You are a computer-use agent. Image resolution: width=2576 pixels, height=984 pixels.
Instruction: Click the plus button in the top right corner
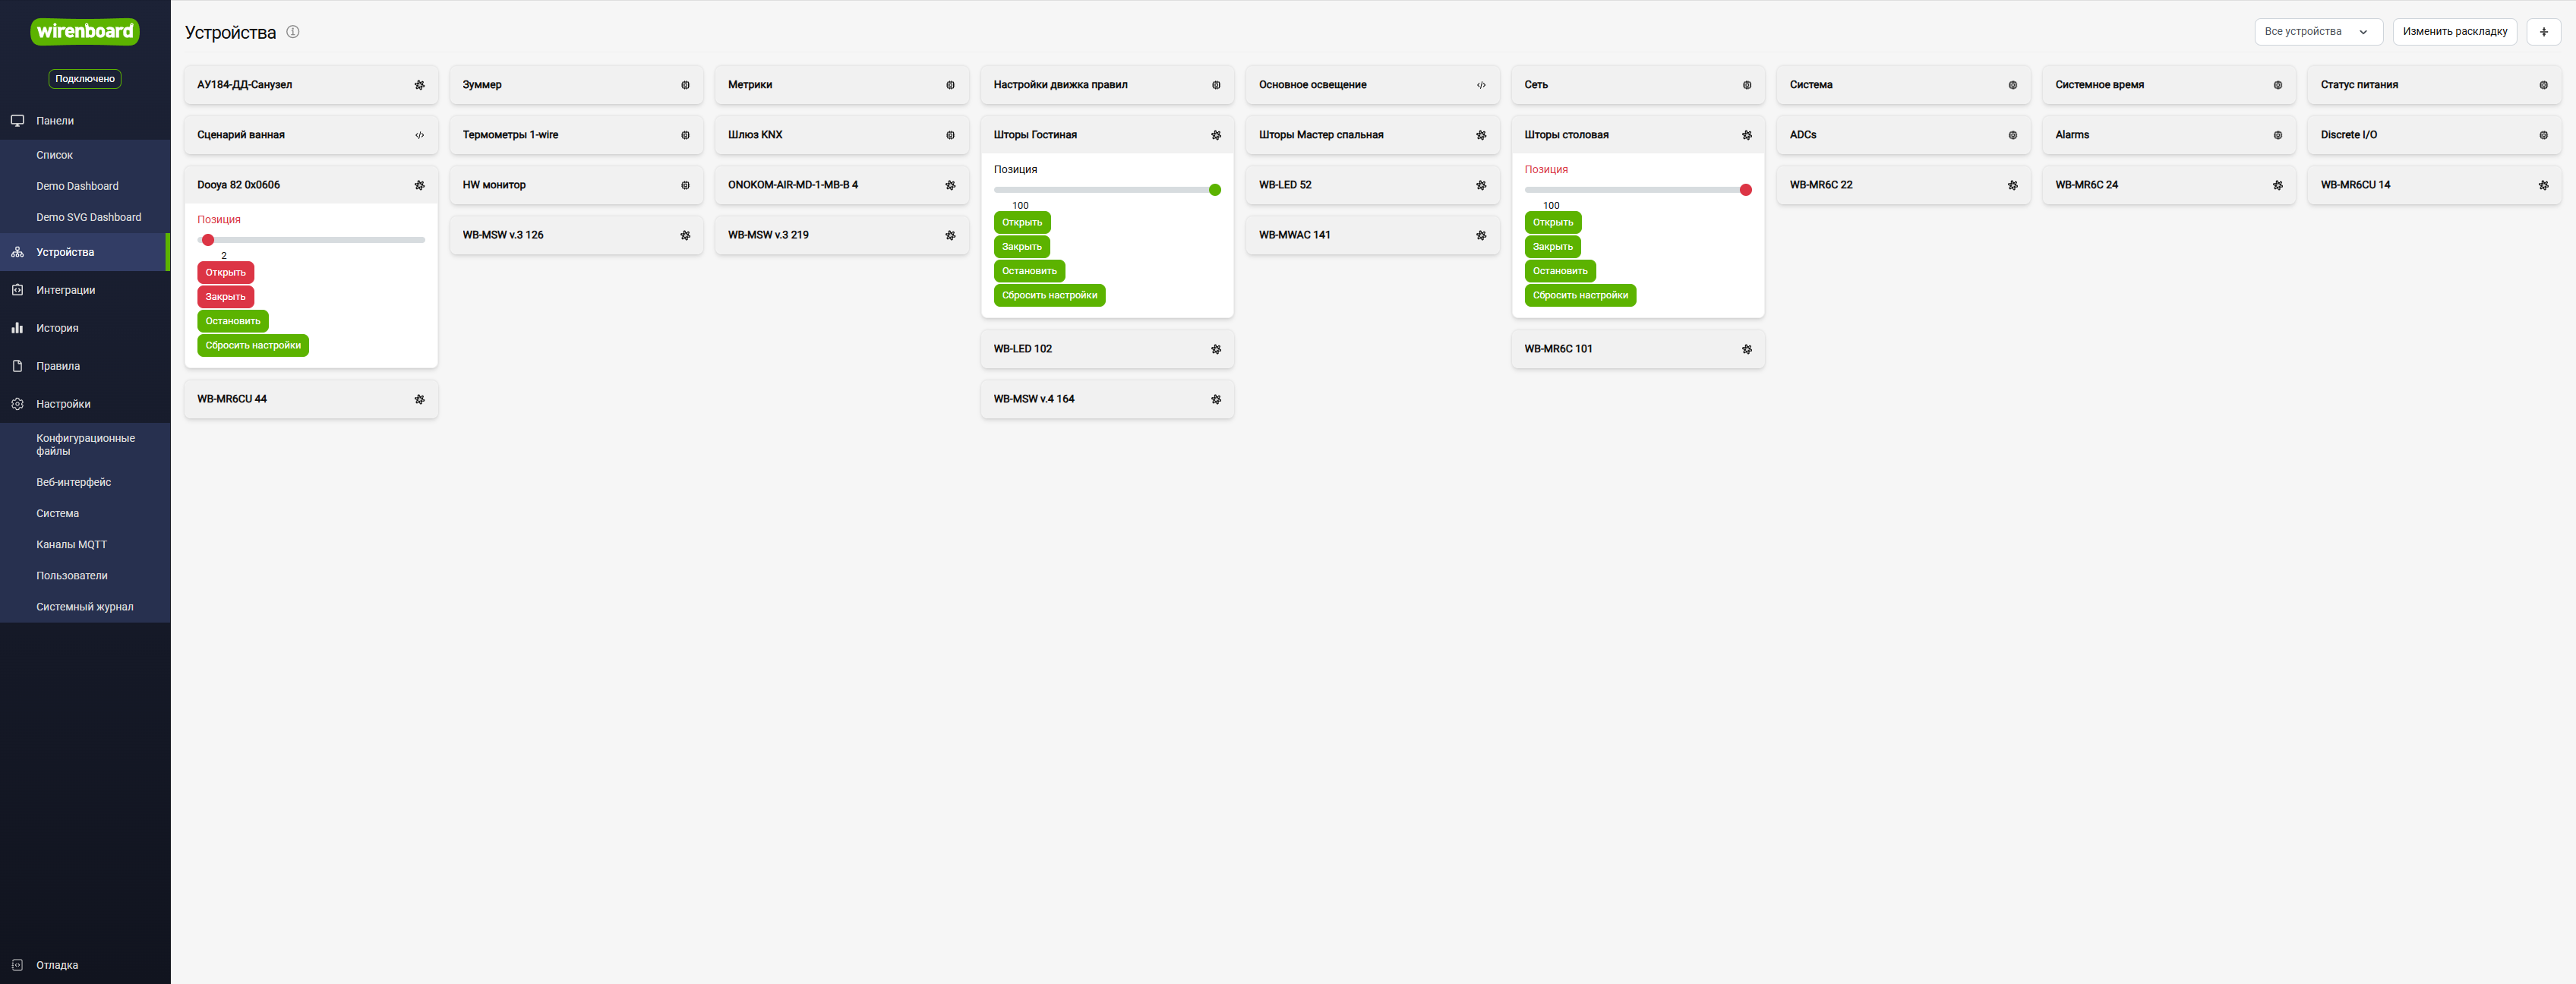tap(2543, 32)
